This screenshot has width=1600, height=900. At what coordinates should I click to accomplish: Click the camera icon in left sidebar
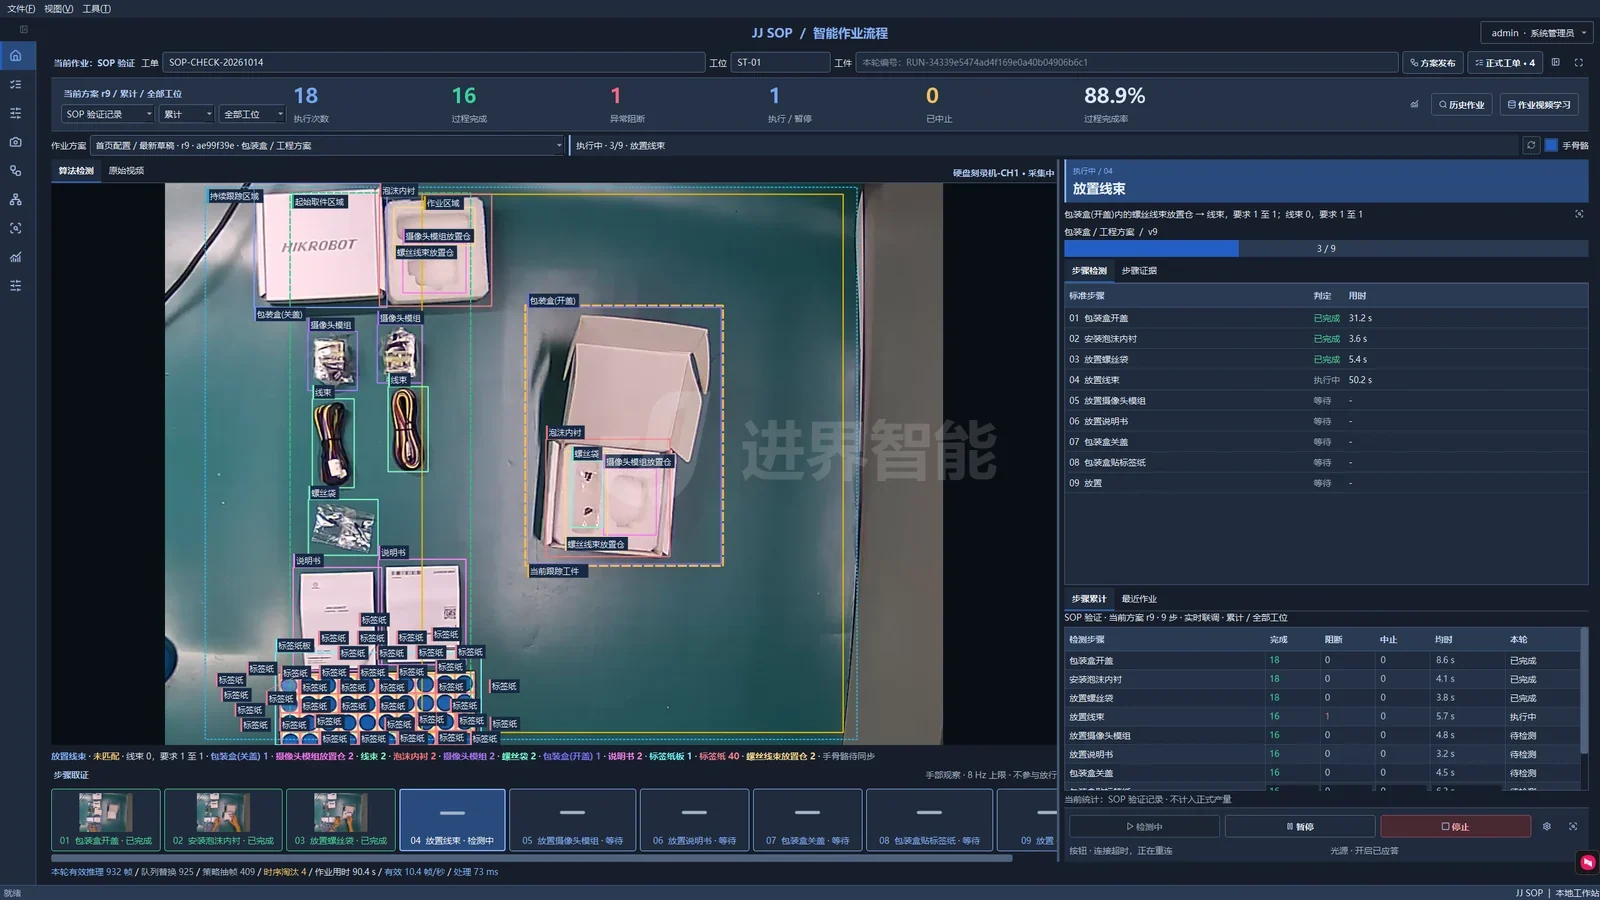[16, 142]
